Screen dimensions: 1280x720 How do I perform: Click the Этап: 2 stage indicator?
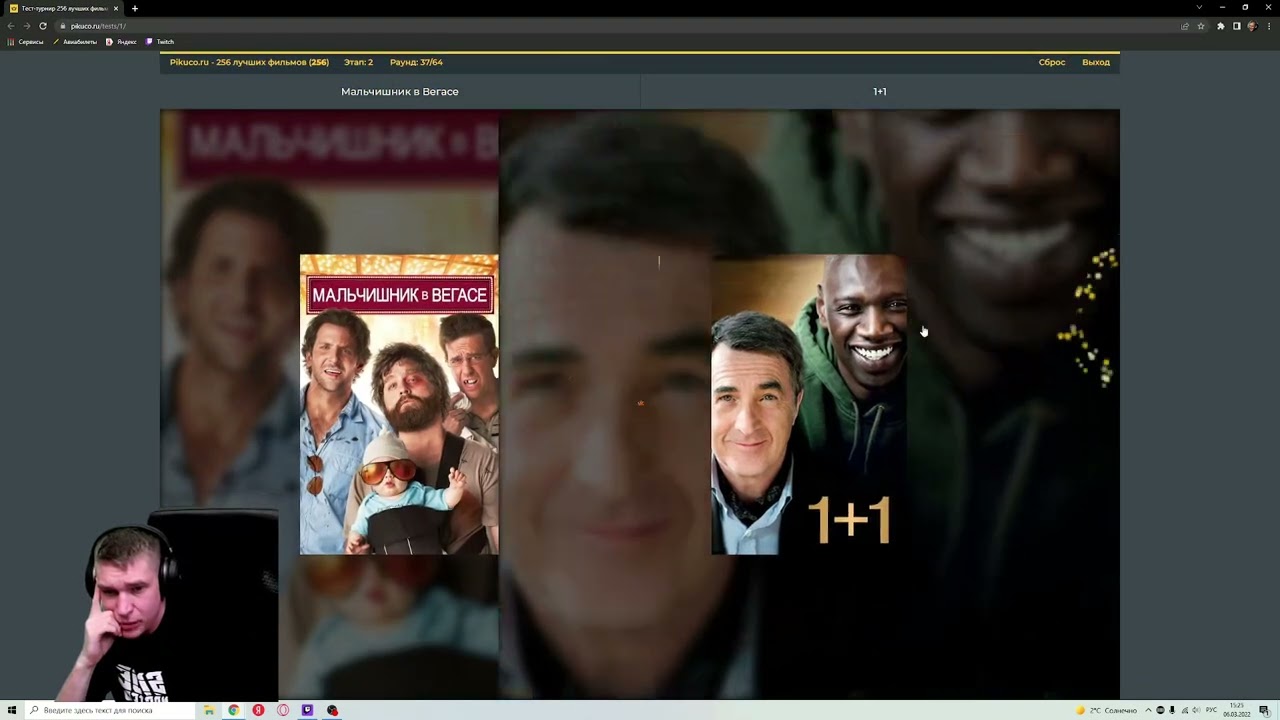click(x=358, y=62)
